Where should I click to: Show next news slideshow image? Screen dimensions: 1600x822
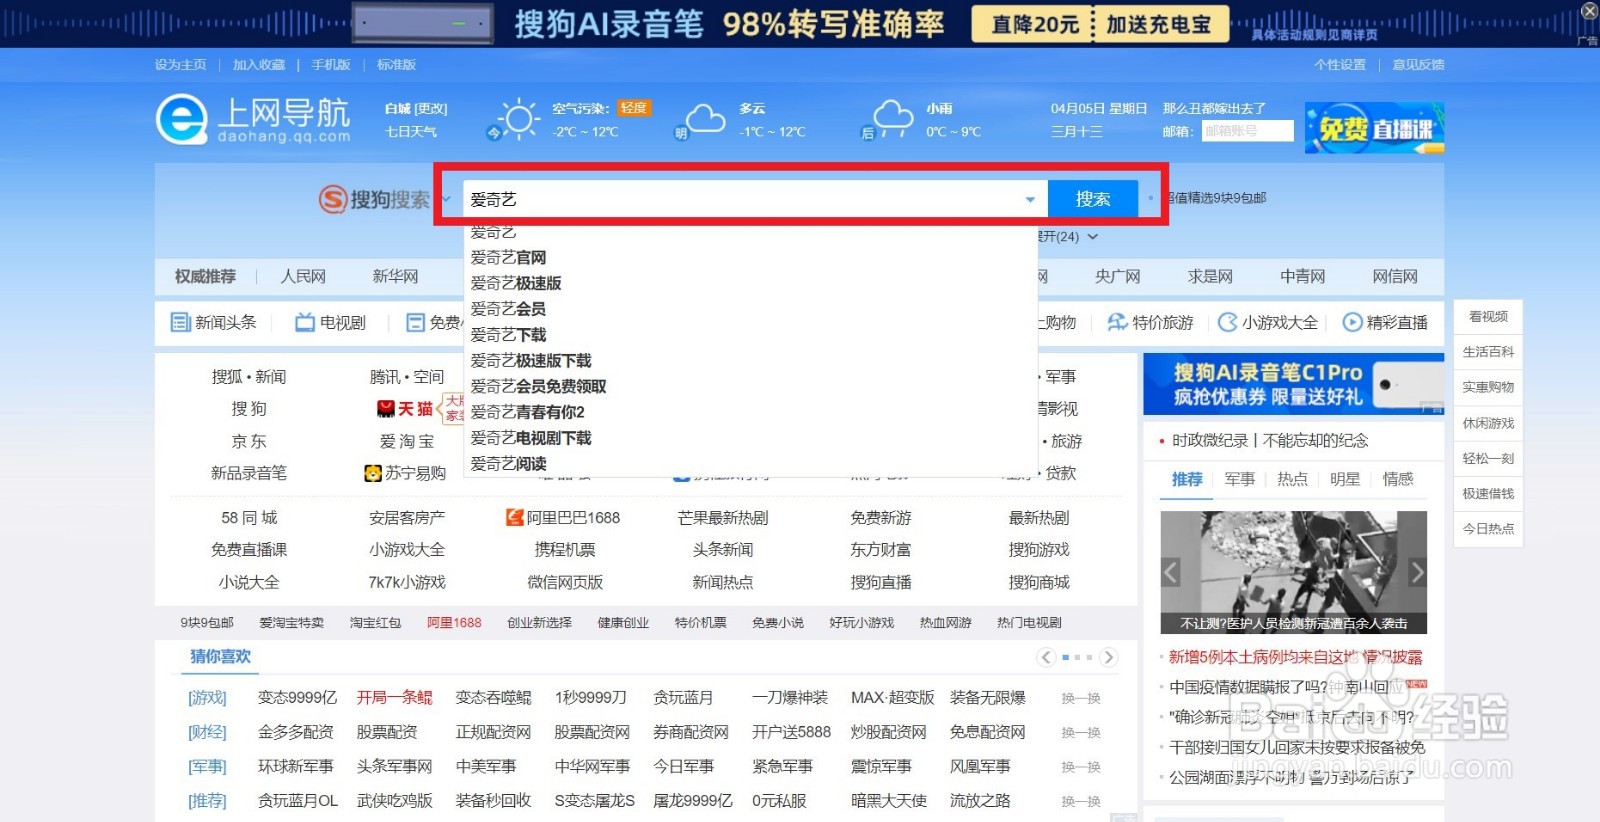pyautogui.click(x=1417, y=572)
